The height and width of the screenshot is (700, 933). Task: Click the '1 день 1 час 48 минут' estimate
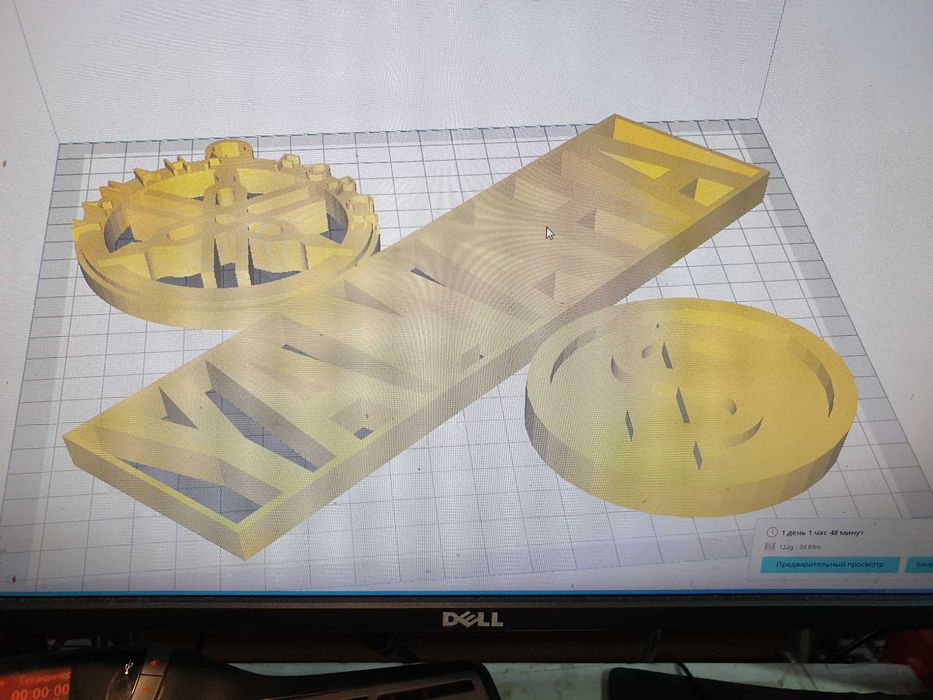coord(822,532)
